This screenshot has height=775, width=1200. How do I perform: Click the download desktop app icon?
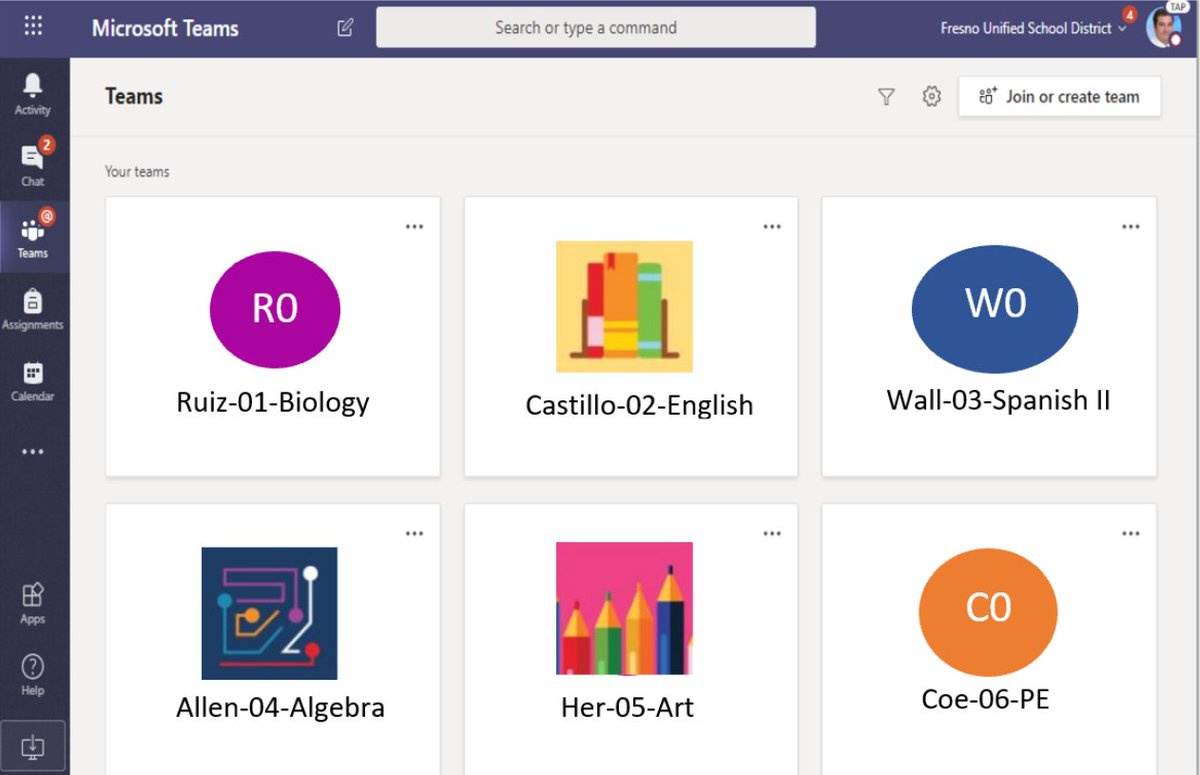point(33,746)
